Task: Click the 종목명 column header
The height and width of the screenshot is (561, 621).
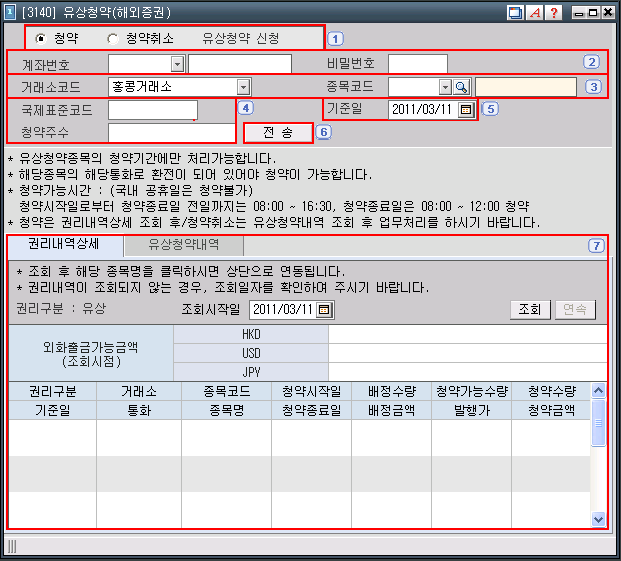Action: pos(227,410)
